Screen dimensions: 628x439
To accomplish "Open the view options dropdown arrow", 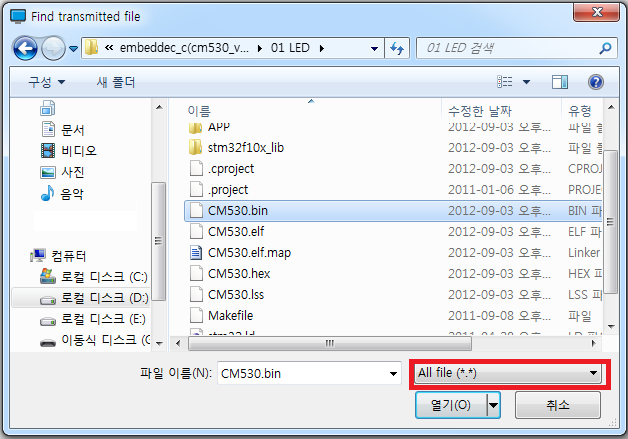I will click(526, 82).
